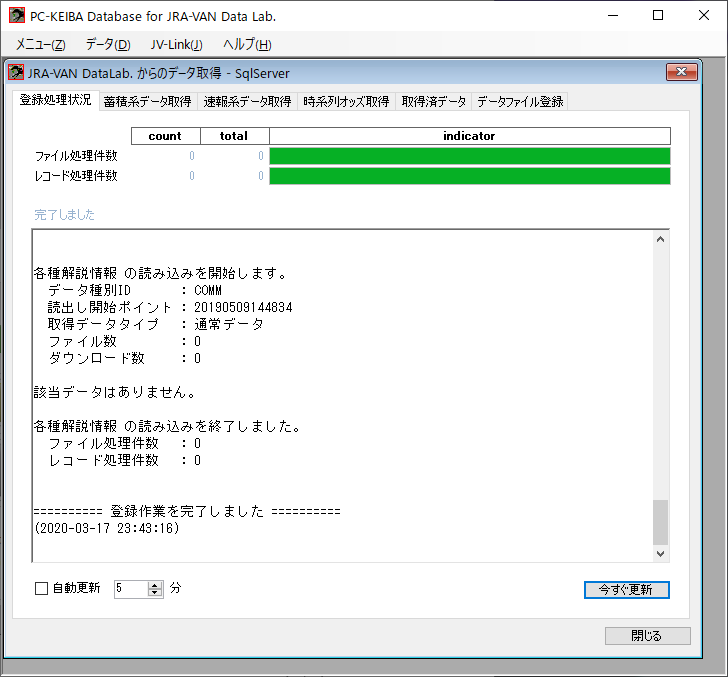This screenshot has height=677, width=728.
Task: Maximize the PC-KEIBA main window
Action: point(658,16)
